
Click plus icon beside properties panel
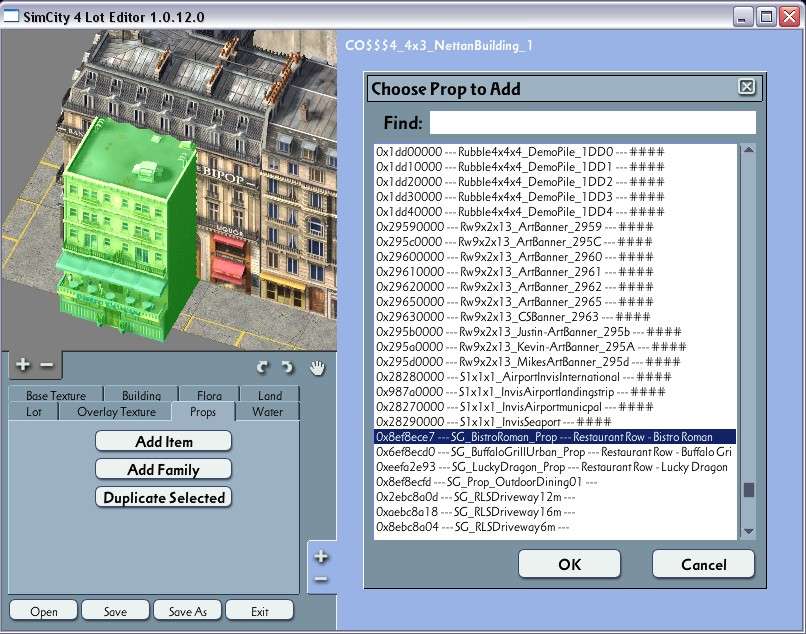point(321,556)
